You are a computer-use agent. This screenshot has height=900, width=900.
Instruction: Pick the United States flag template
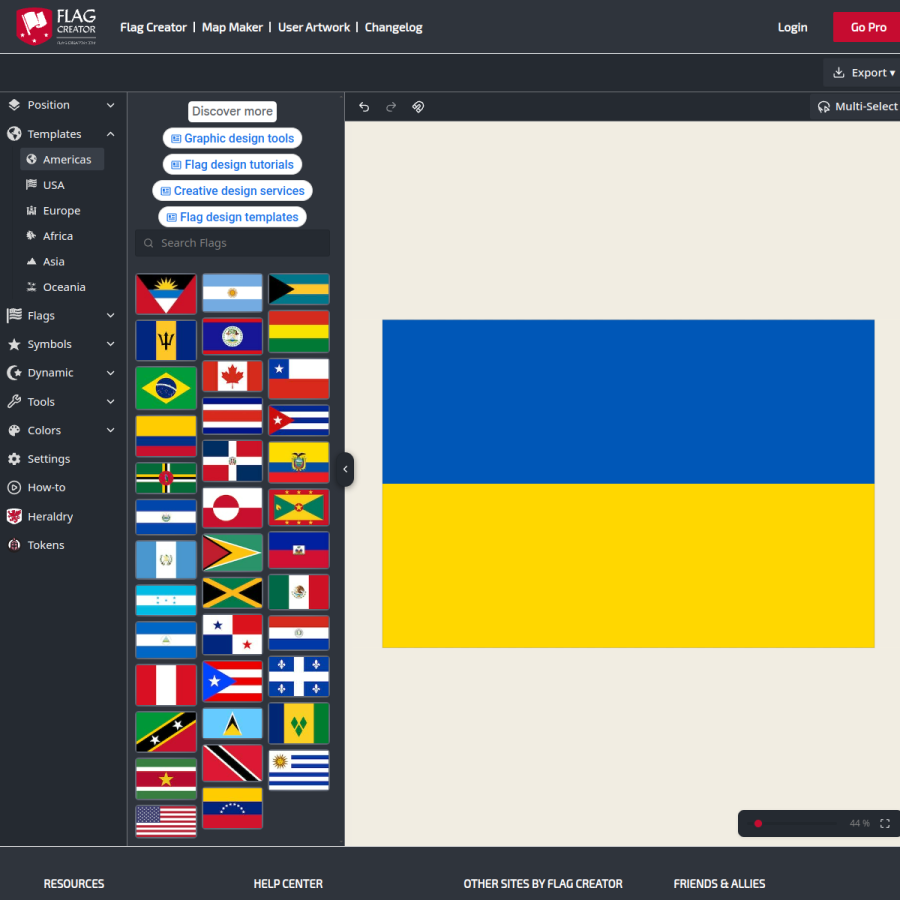(x=166, y=821)
